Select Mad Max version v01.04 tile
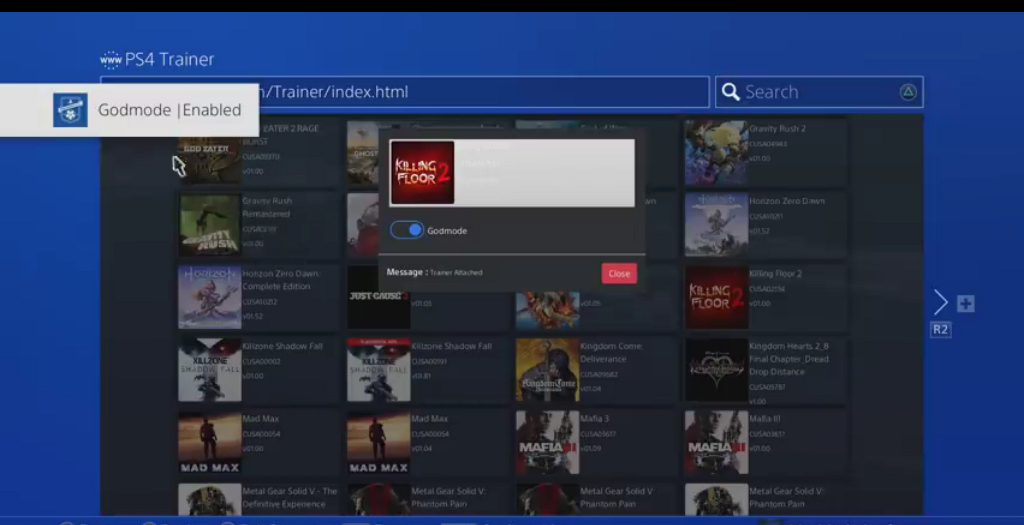Image resolution: width=1024 pixels, height=525 pixels. coord(378,441)
